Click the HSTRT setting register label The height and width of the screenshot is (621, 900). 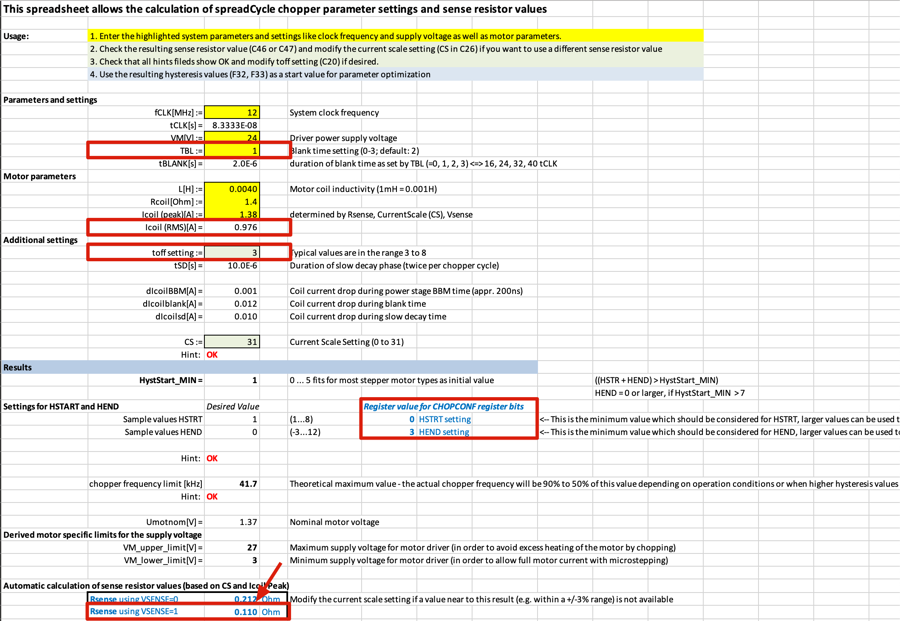tap(445, 419)
